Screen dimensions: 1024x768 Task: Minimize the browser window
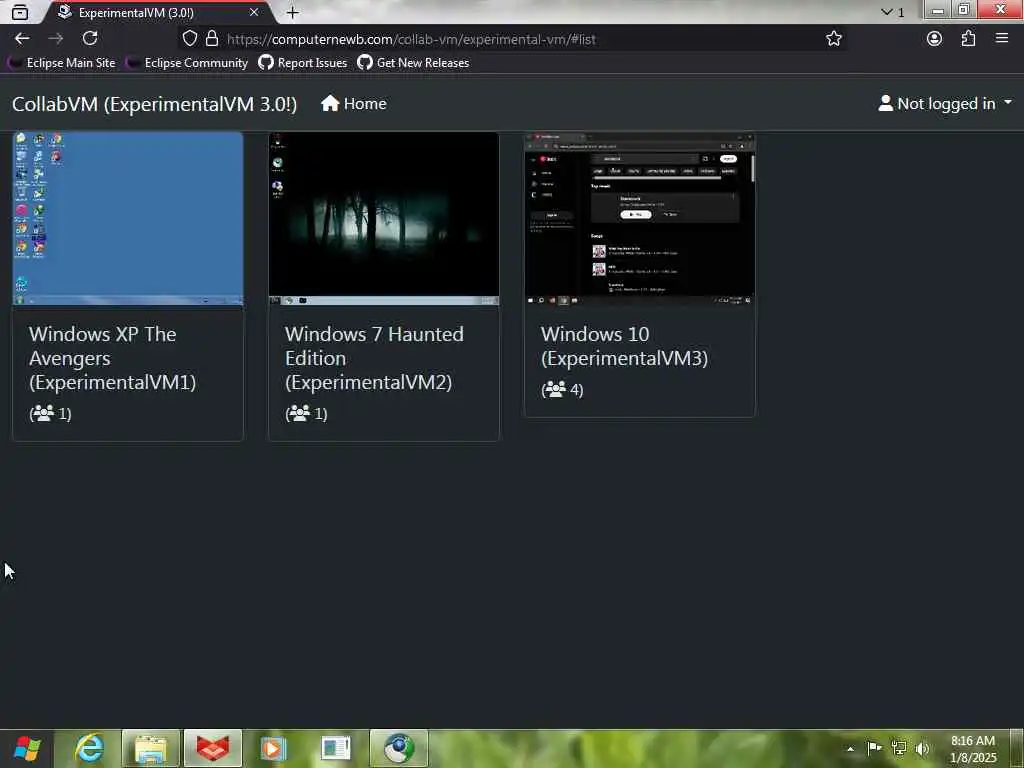938,10
